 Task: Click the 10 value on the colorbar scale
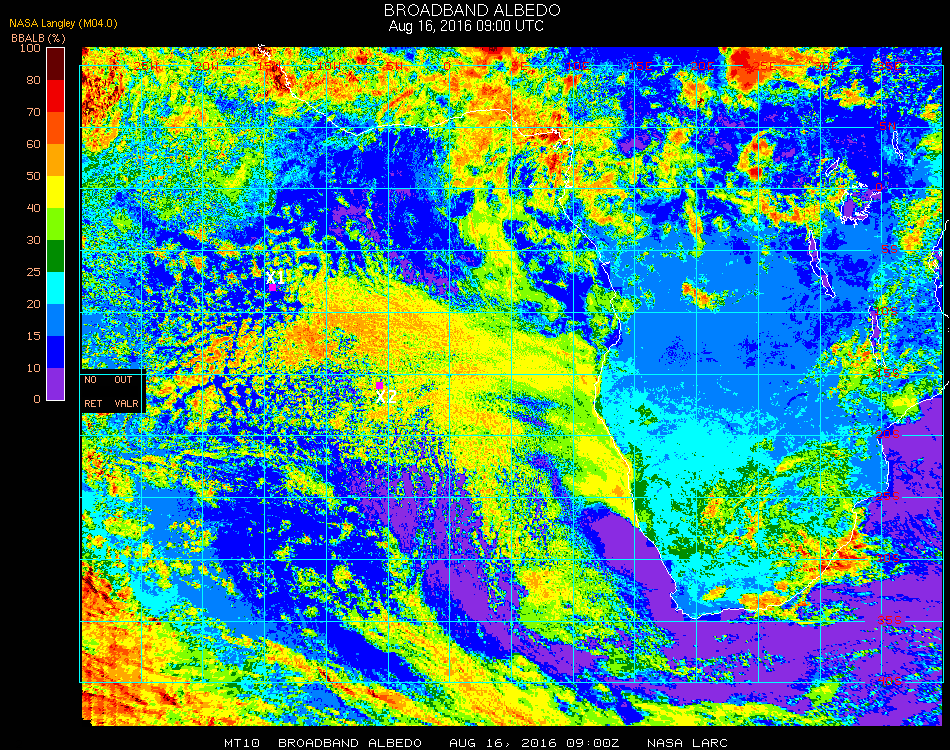coord(33,368)
